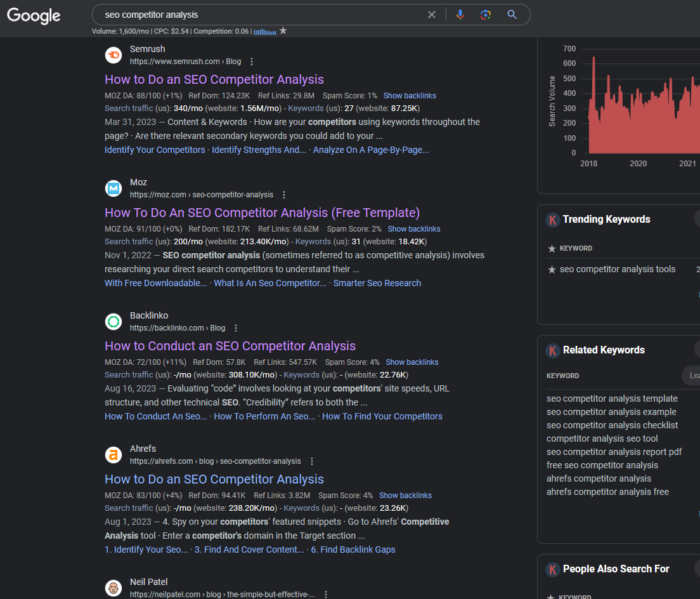Click the Moz 'Keywords' label

pyautogui.click(x=313, y=242)
